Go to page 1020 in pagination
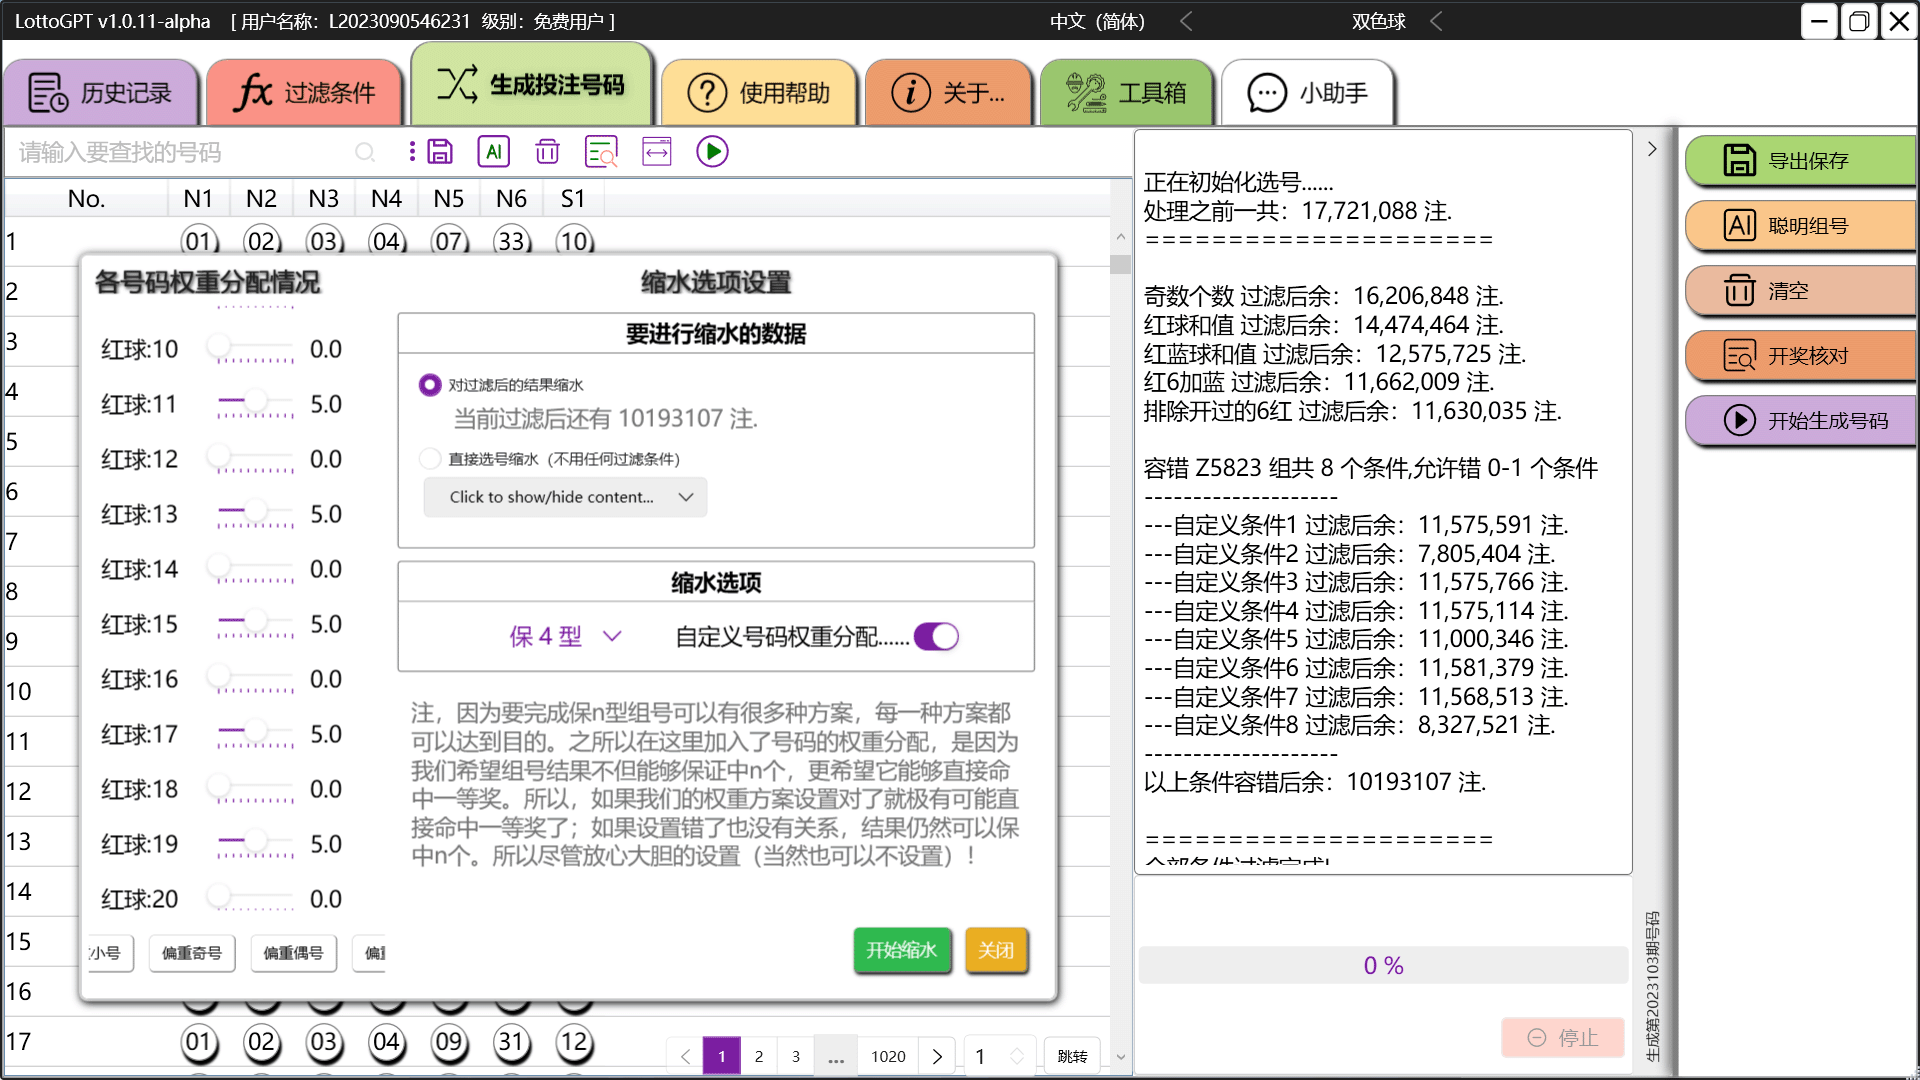Screen dimensions: 1920x1080 click(x=888, y=1056)
